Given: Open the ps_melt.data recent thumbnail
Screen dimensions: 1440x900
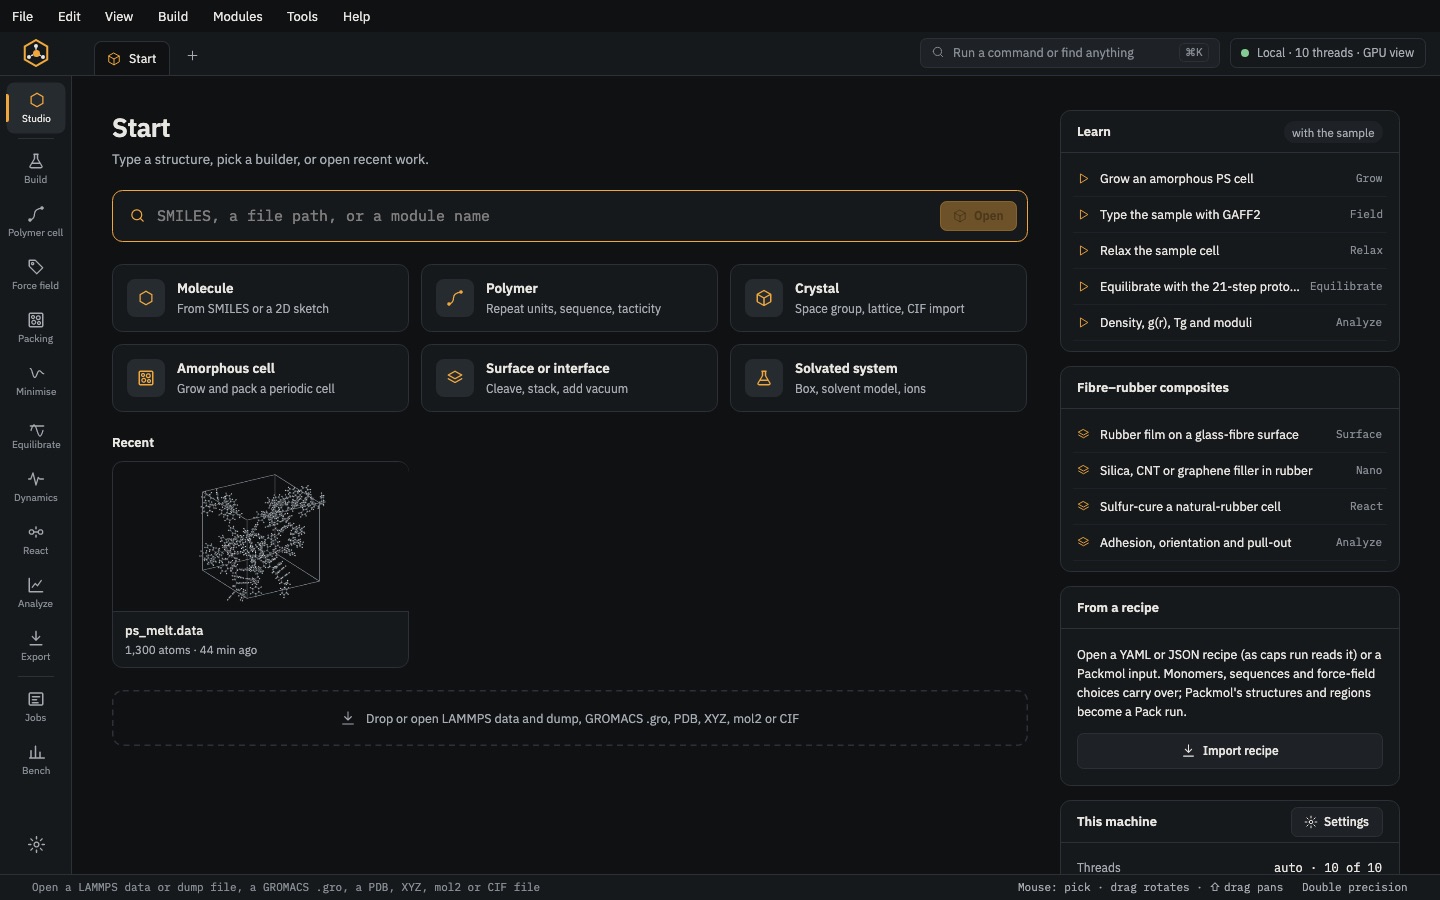Looking at the screenshot, I should (x=260, y=564).
